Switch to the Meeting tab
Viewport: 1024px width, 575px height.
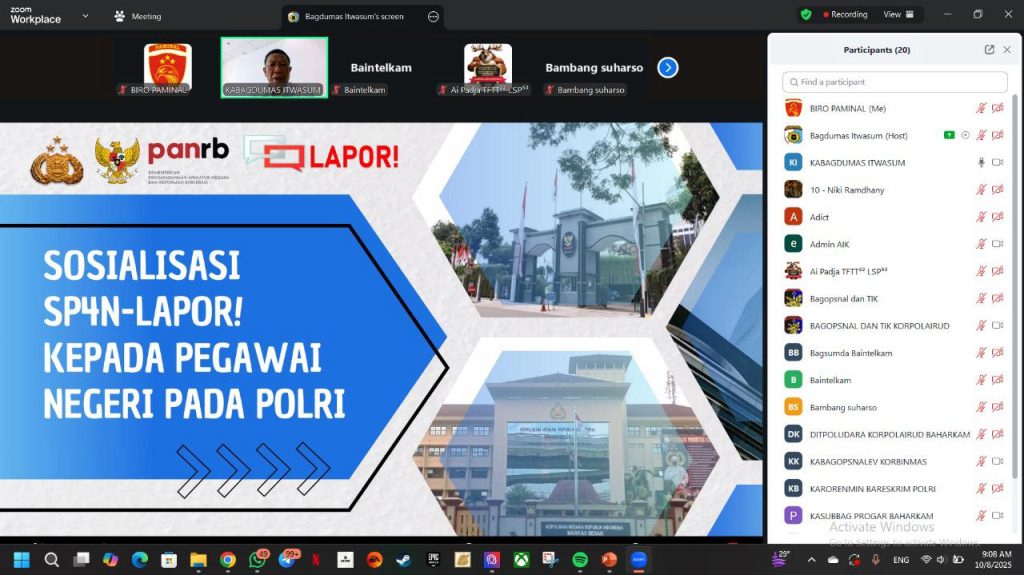tap(138, 17)
